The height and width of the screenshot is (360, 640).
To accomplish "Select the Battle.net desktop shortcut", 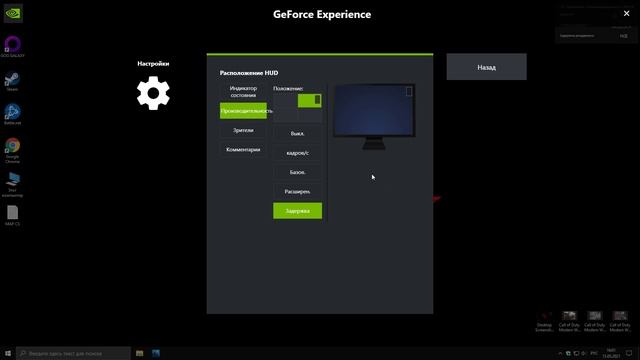I will click(12, 114).
